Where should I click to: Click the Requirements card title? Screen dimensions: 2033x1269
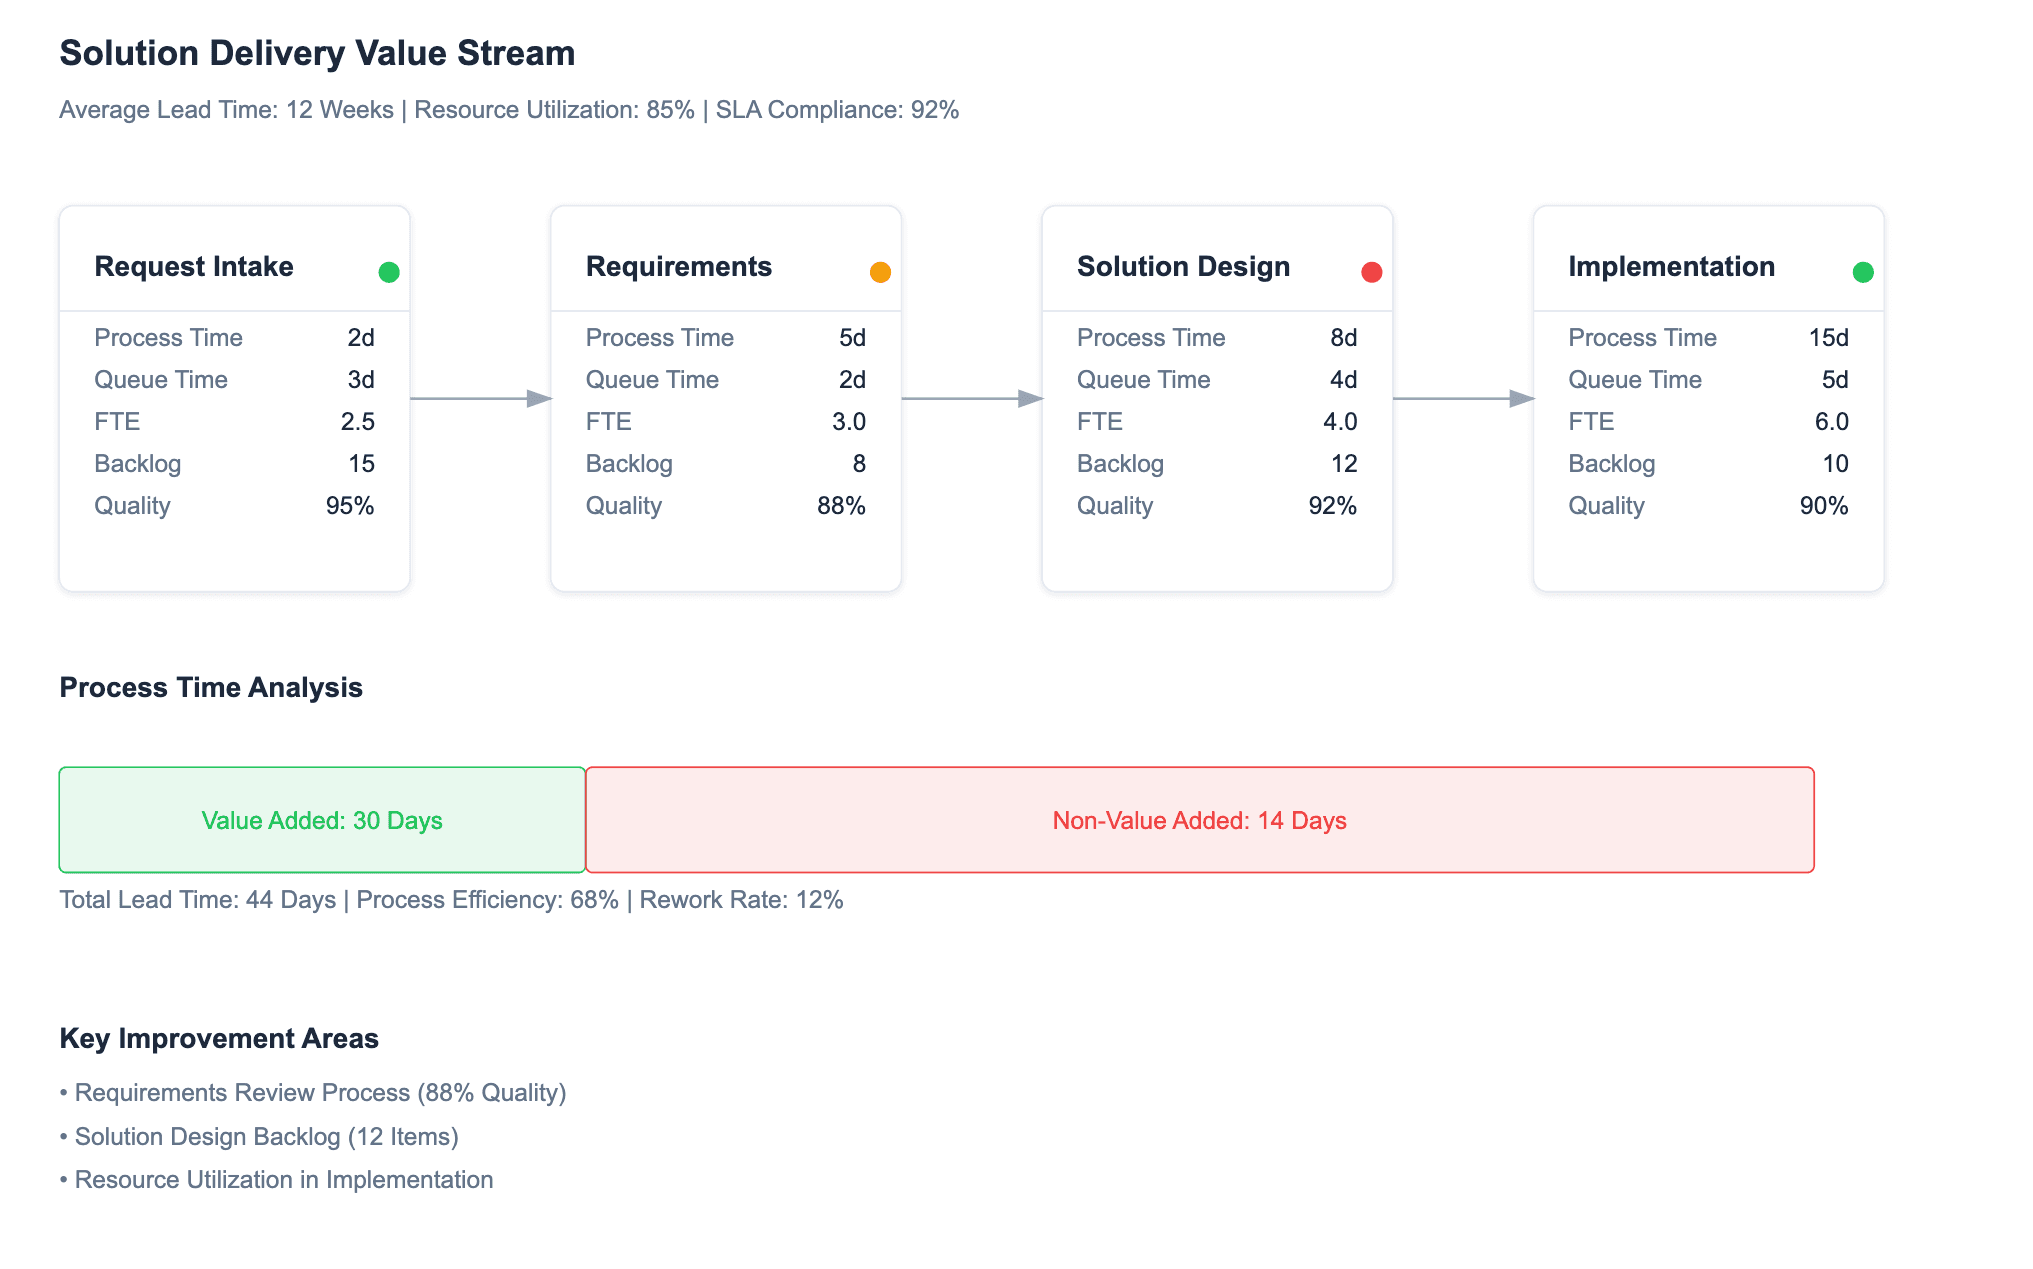click(679, 267)
